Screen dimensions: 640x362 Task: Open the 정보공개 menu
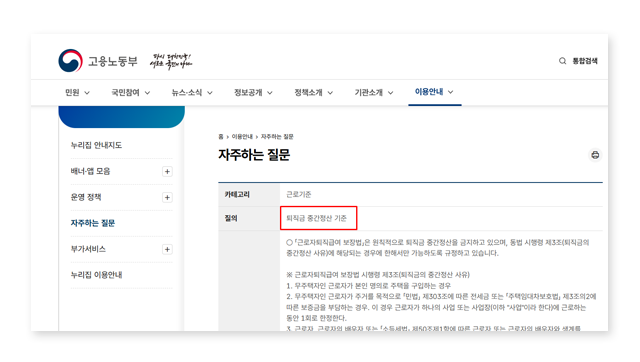(248, 93)
